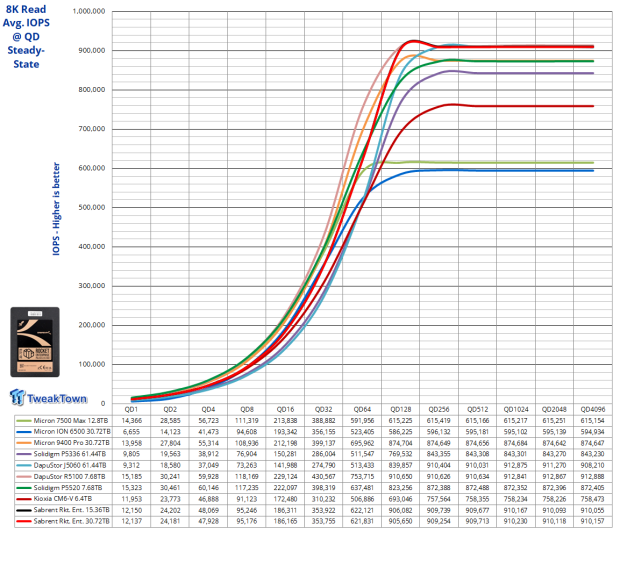This screenshot has width=620, height=568.
Task: Click the orange Micron 9400 Pro swatch
Action: pos(23,443)
